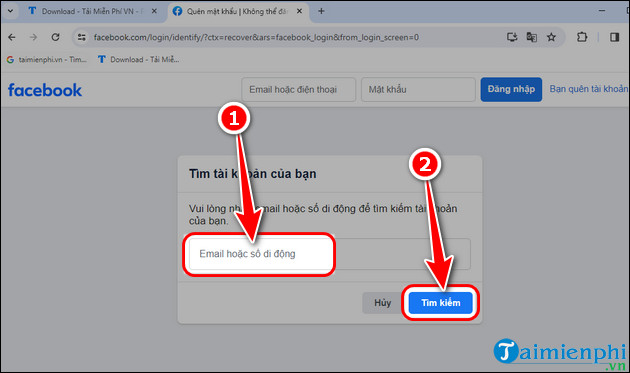Open the extensions puzzle icon

tap(581, 37)
